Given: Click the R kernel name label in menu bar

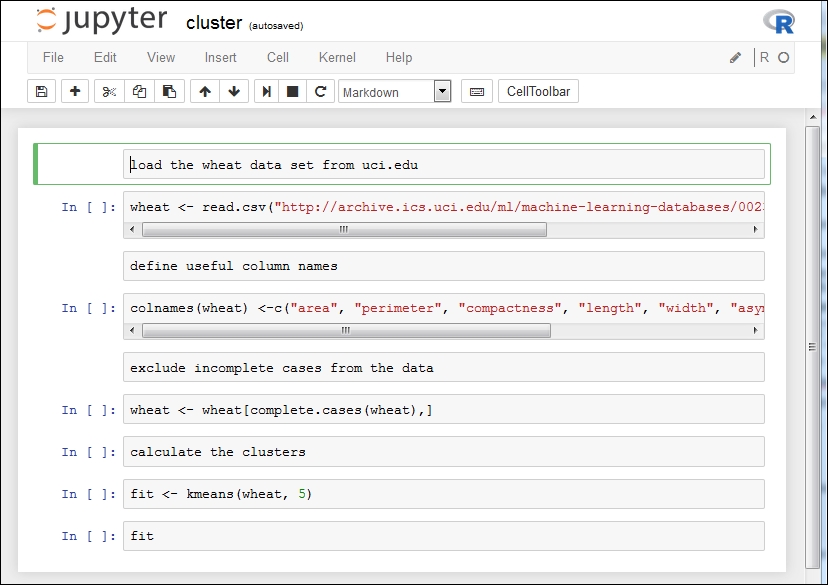Looking at the screenshot, I should pyautogui.click(x=764, y=58).
